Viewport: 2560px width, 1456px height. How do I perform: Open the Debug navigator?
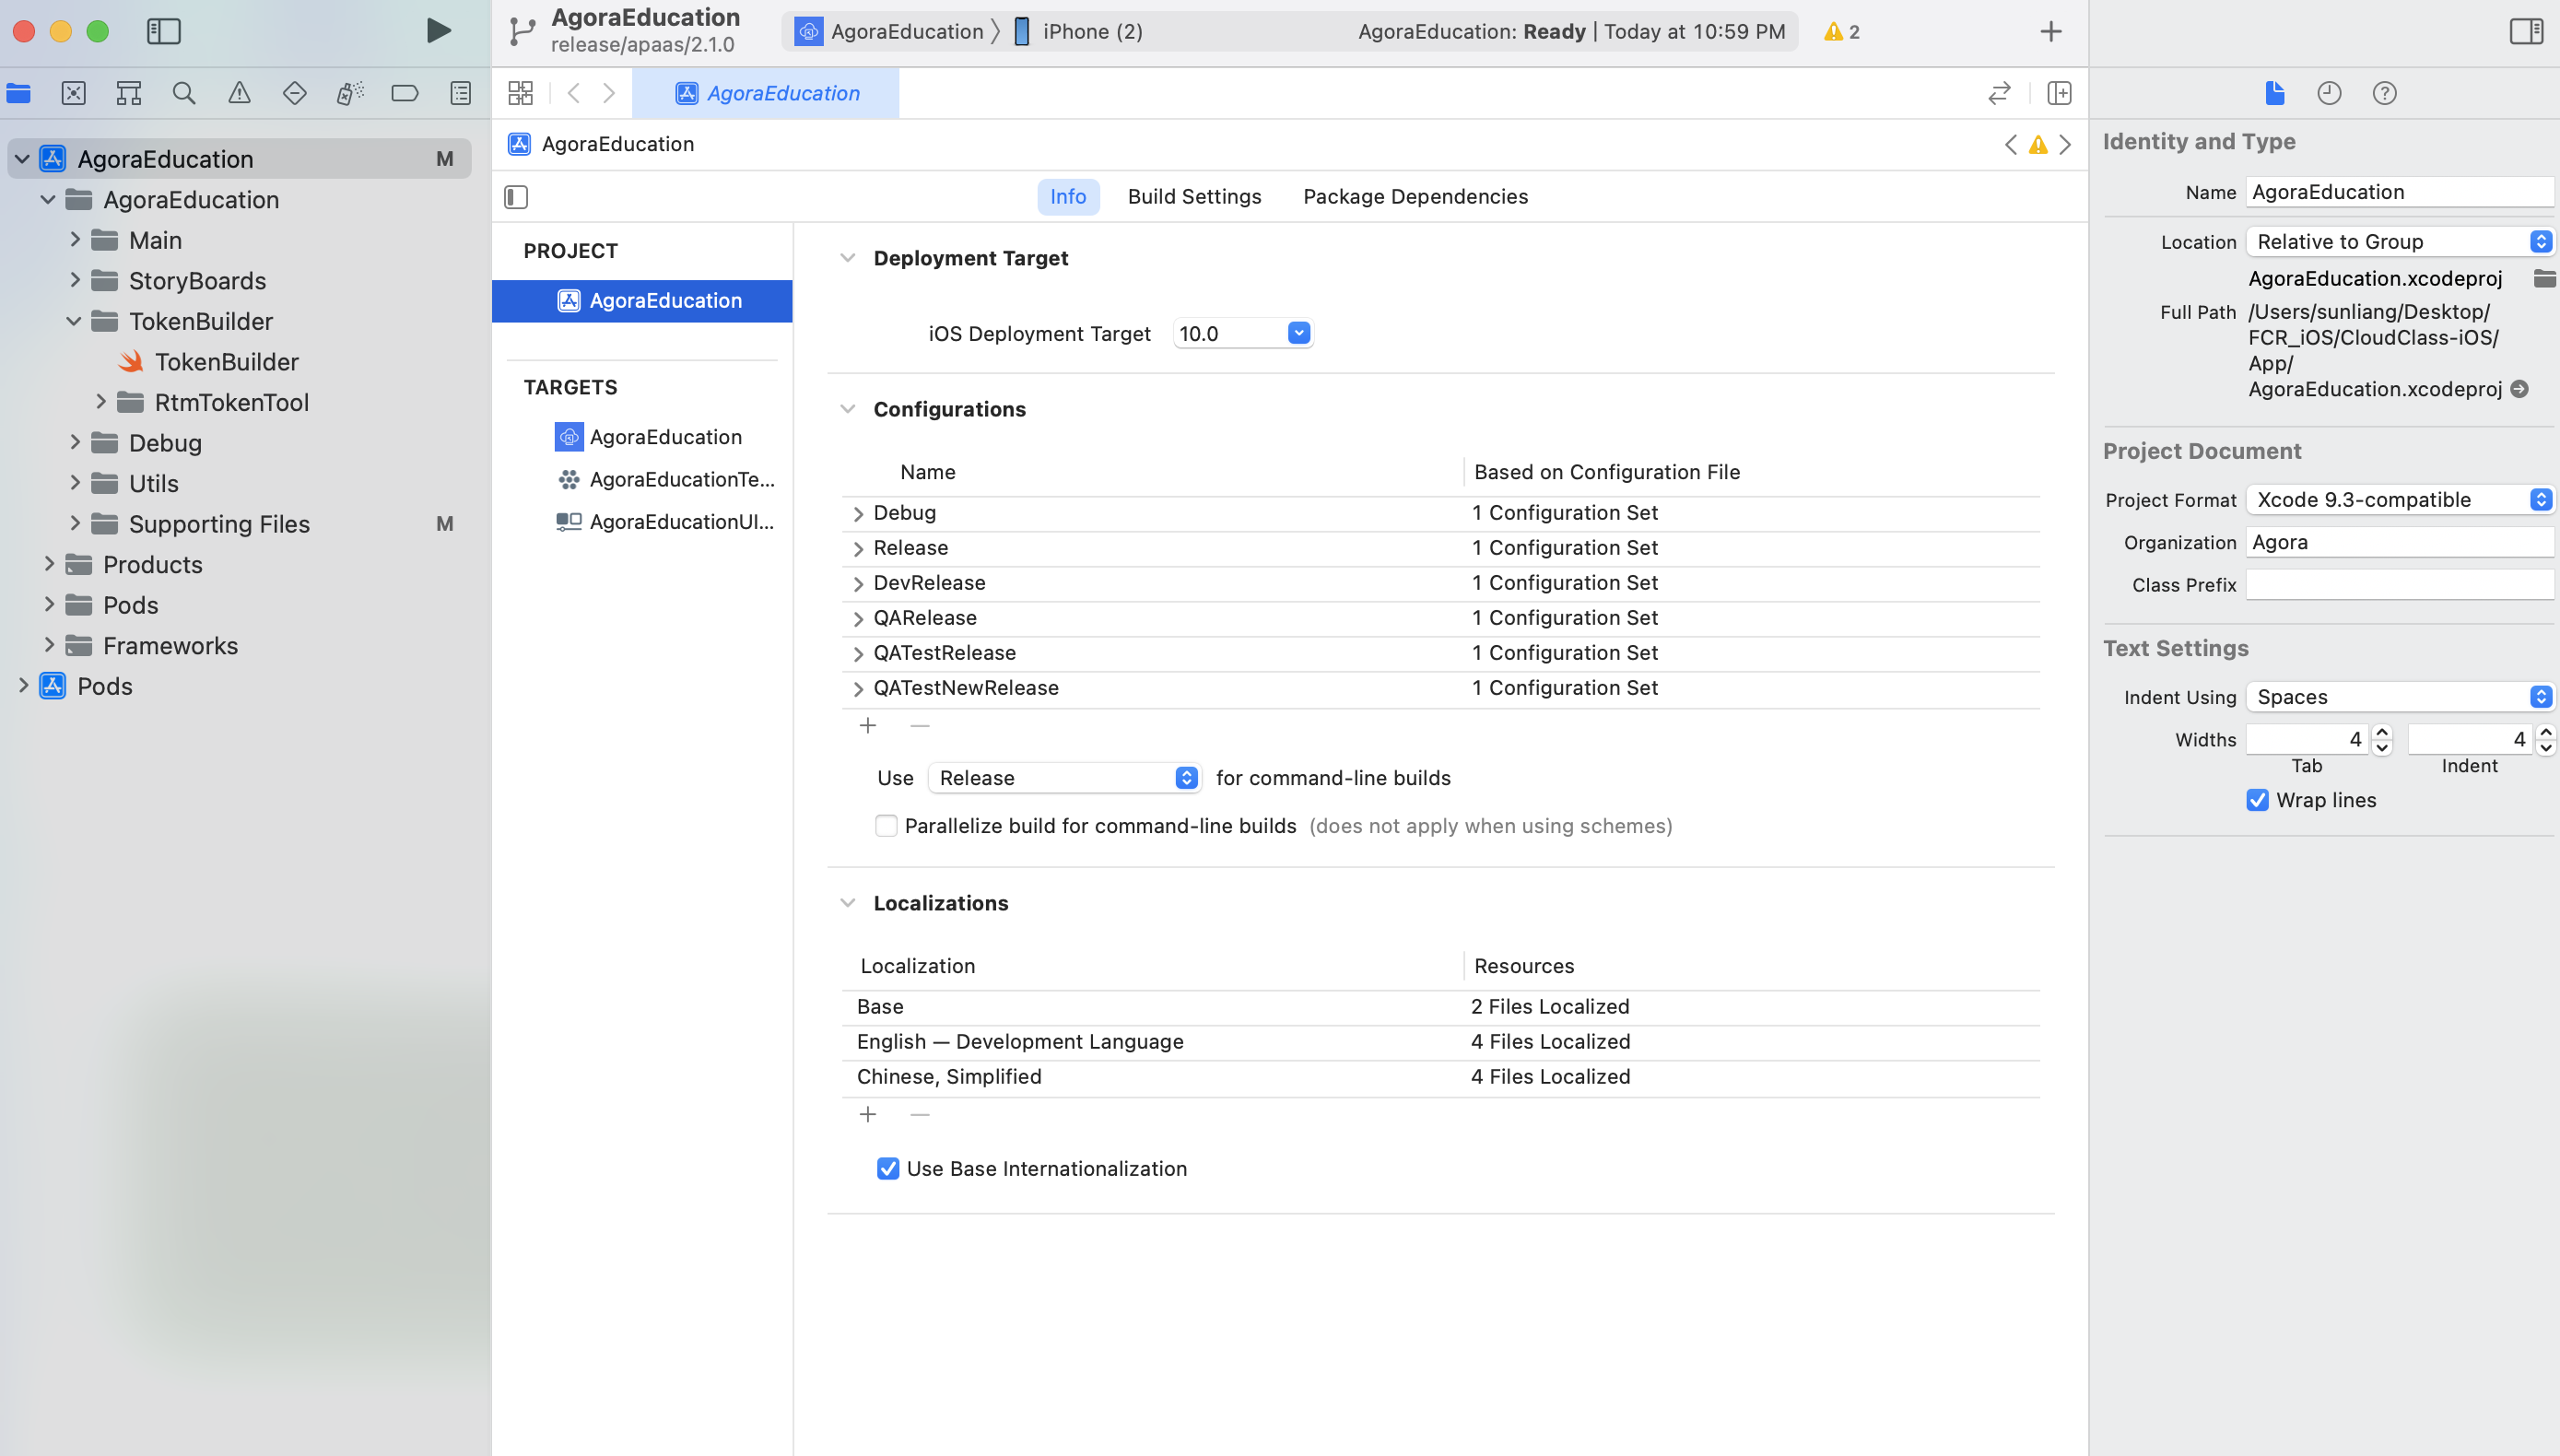(x=350, y=93)
